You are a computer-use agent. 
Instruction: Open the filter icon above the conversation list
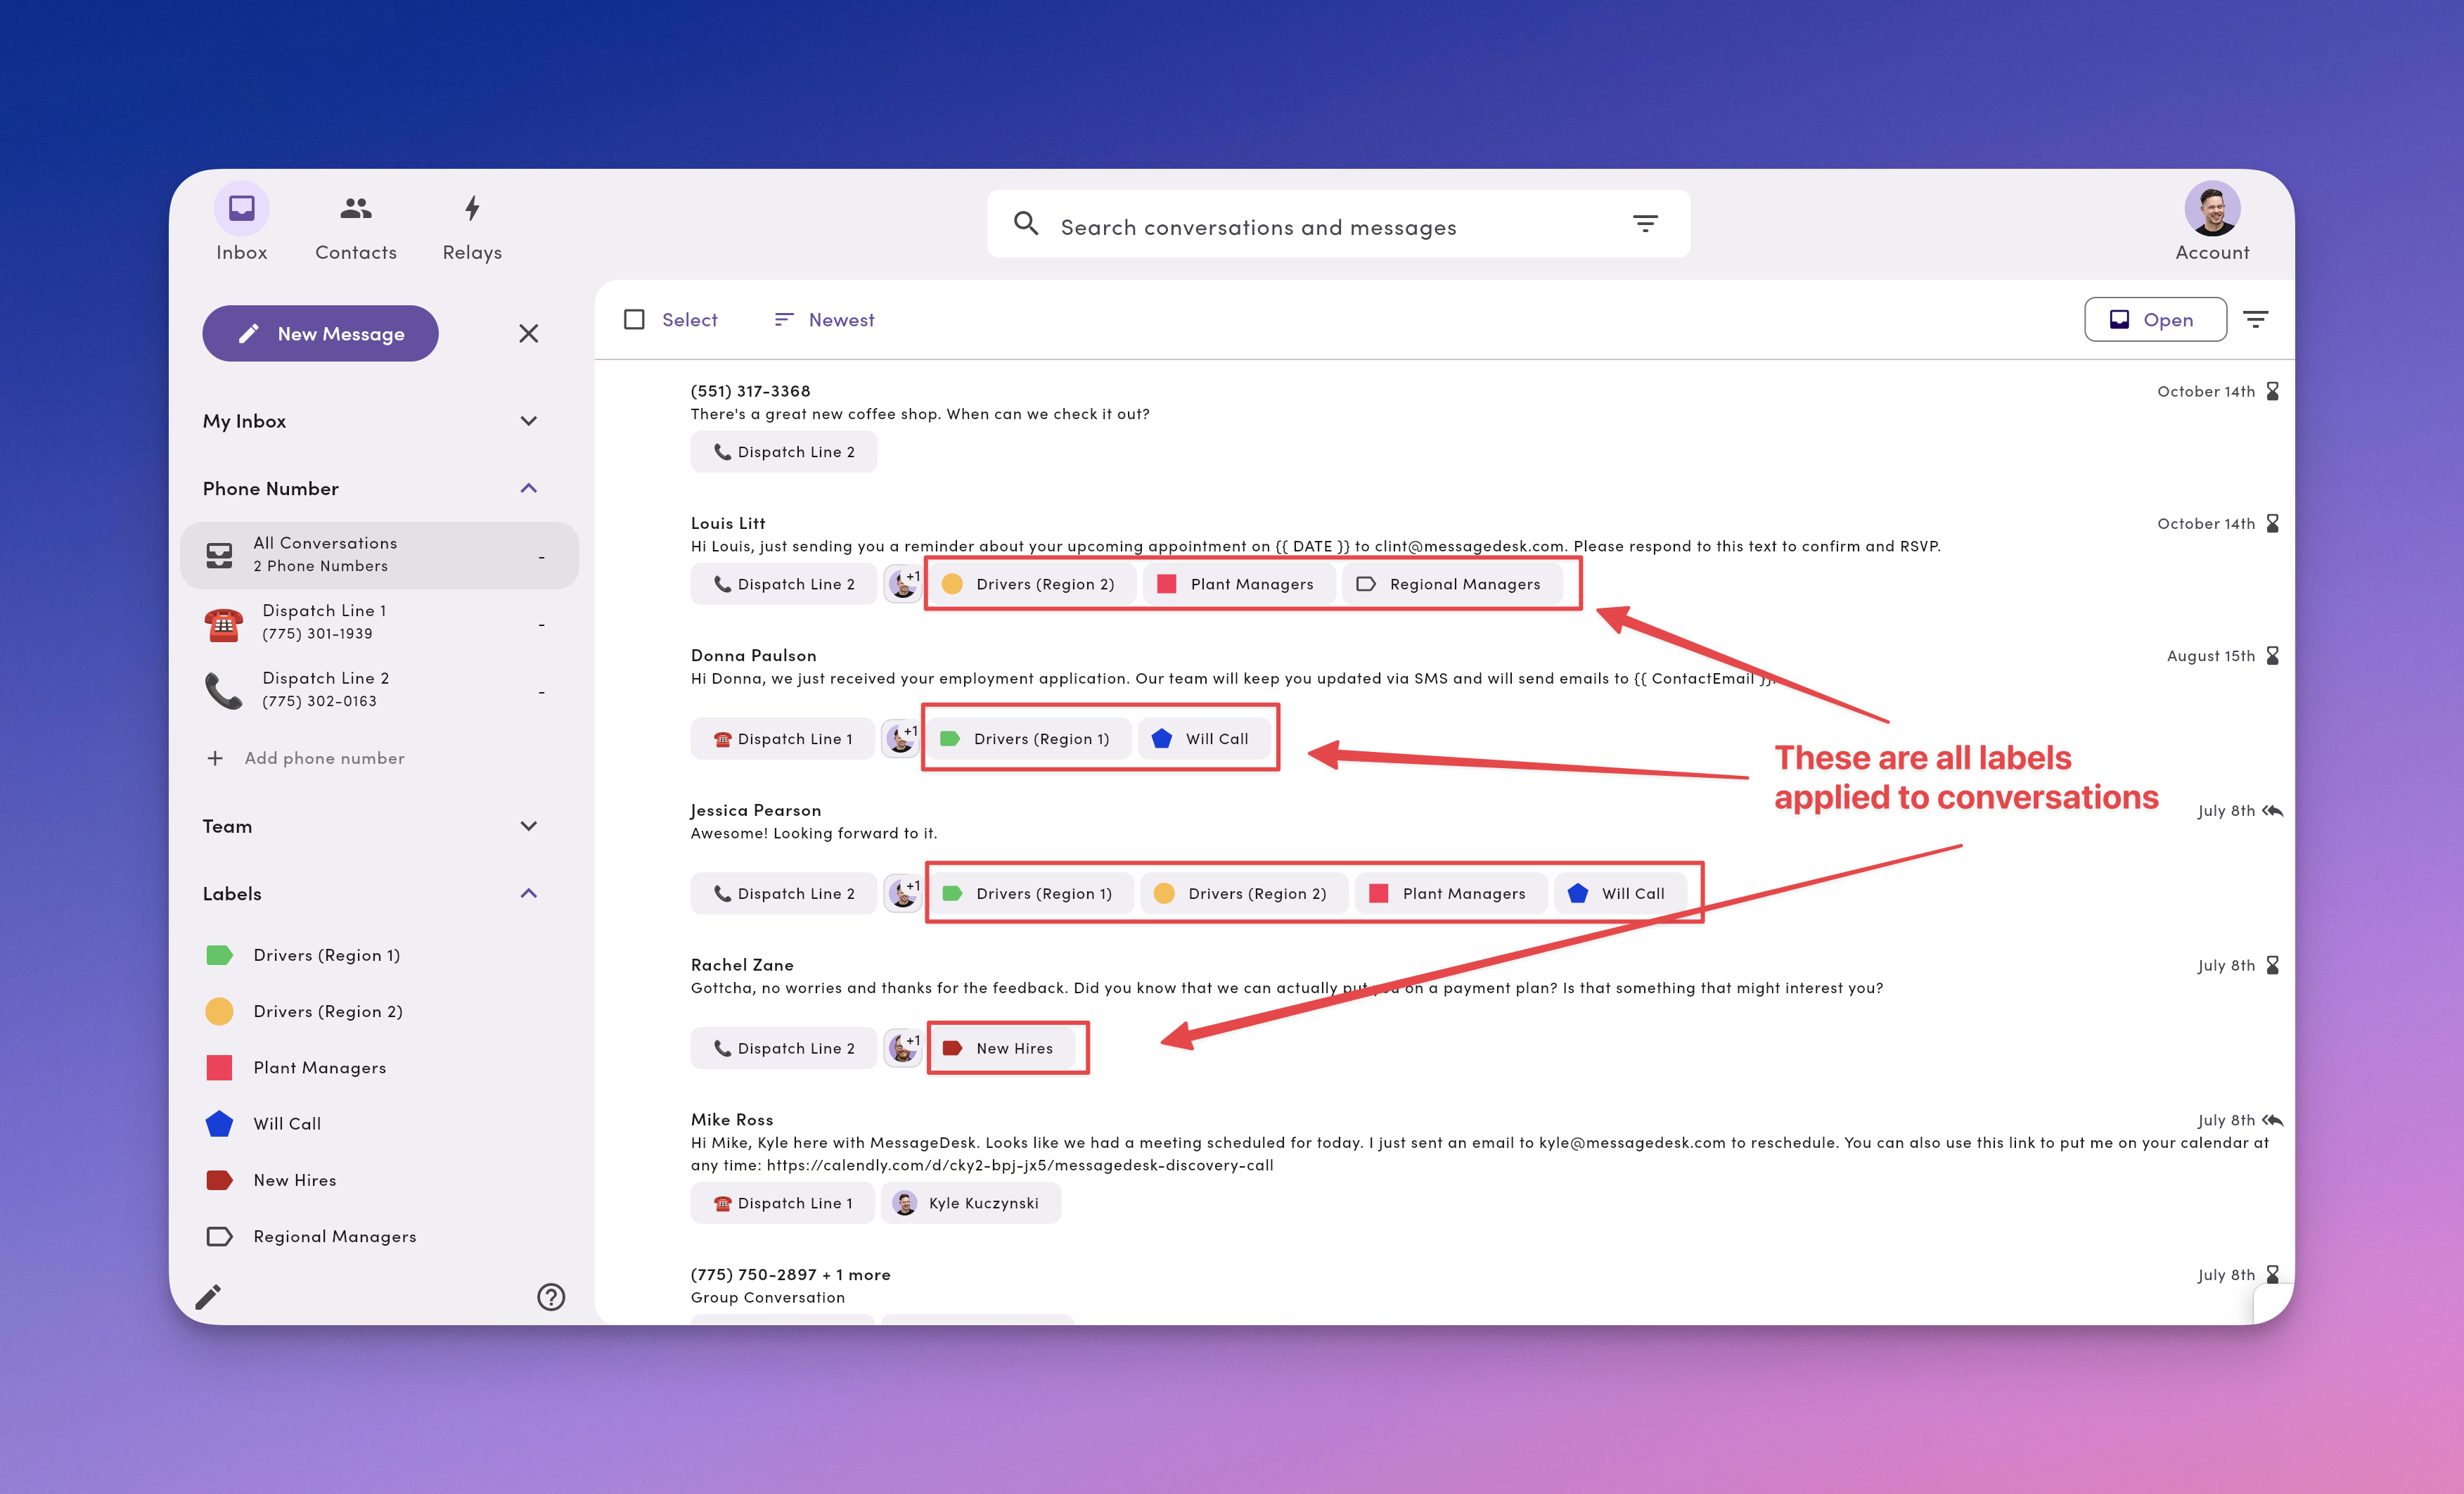2257,319
